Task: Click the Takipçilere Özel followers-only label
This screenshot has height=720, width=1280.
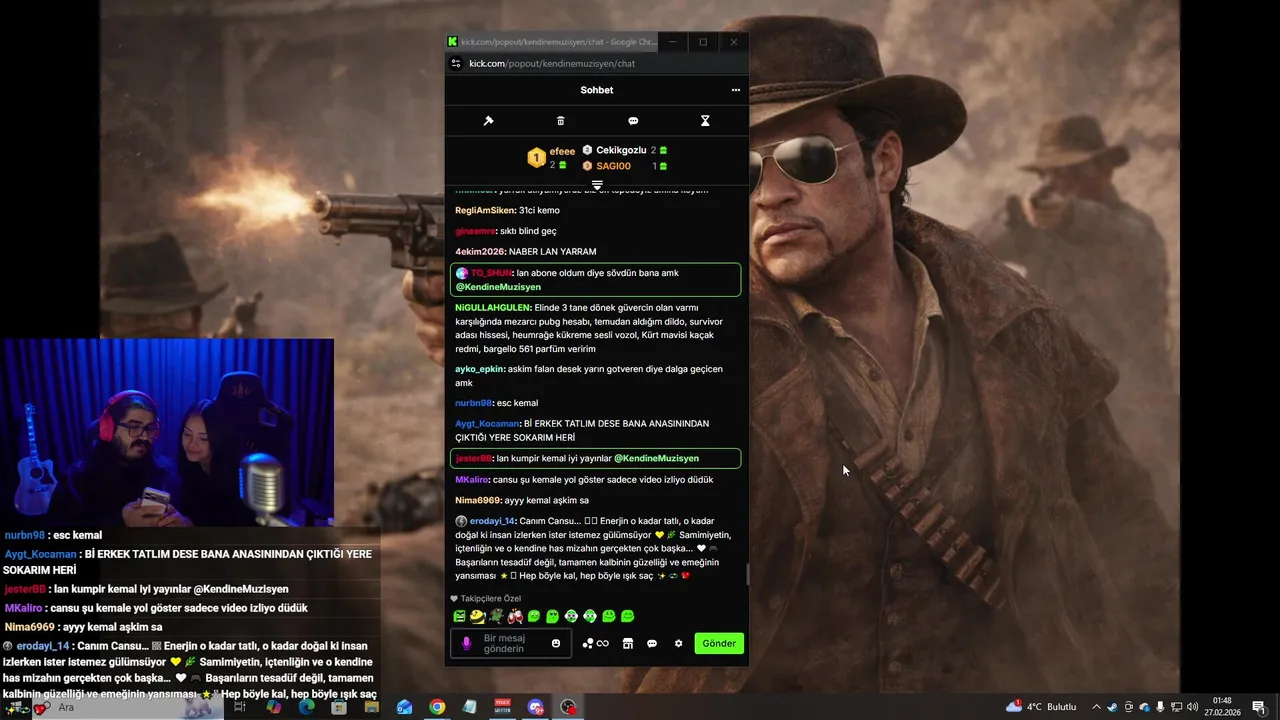Action: coord(490,598)
